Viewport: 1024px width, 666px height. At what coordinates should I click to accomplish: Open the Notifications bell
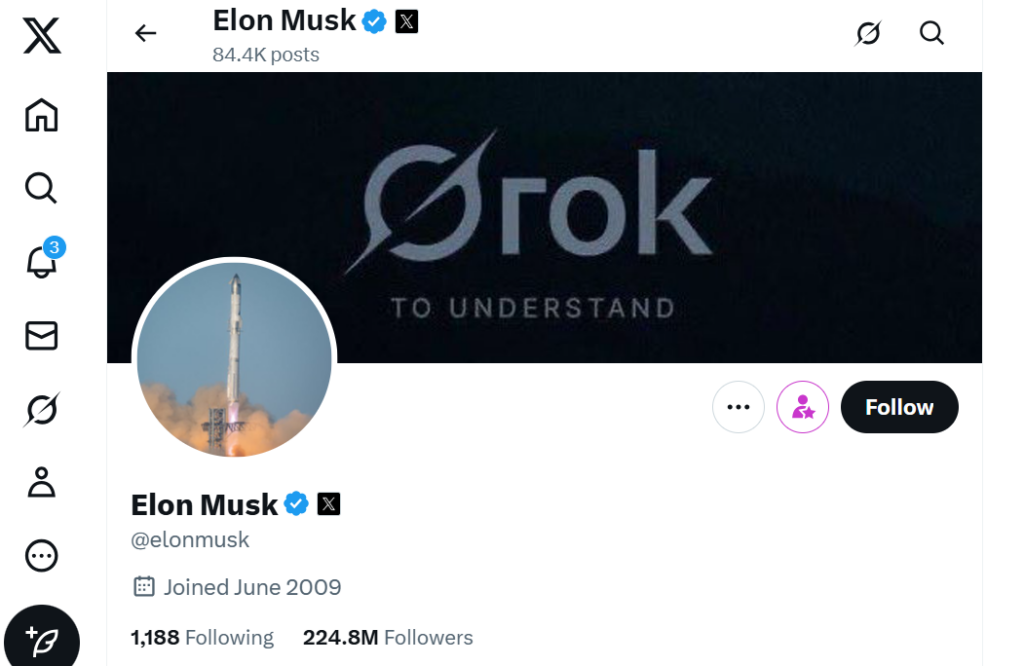point(41,262)
